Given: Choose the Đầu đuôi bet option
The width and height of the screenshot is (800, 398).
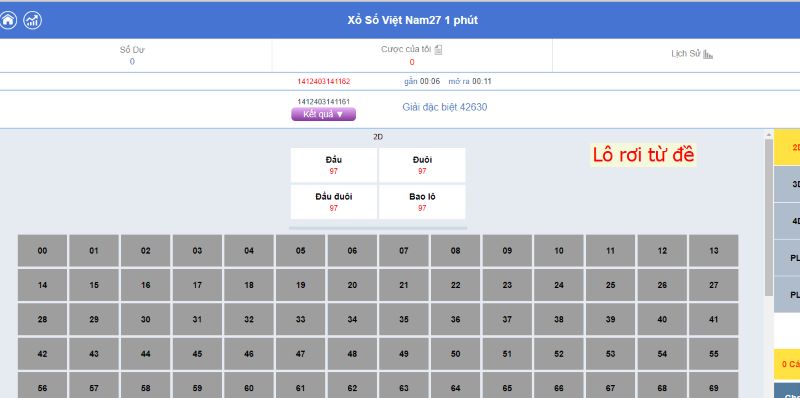Looking at the screenshot, I should [x=334, y=202].
